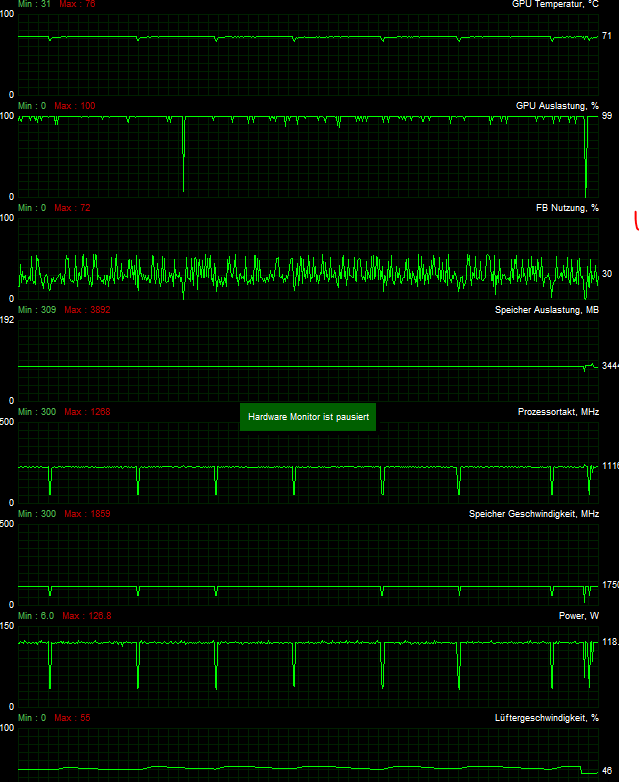Click the 'GPU Temperatur, °C' graph title
Viewport: 639px width, 782px height.
(x=555, y=4)
